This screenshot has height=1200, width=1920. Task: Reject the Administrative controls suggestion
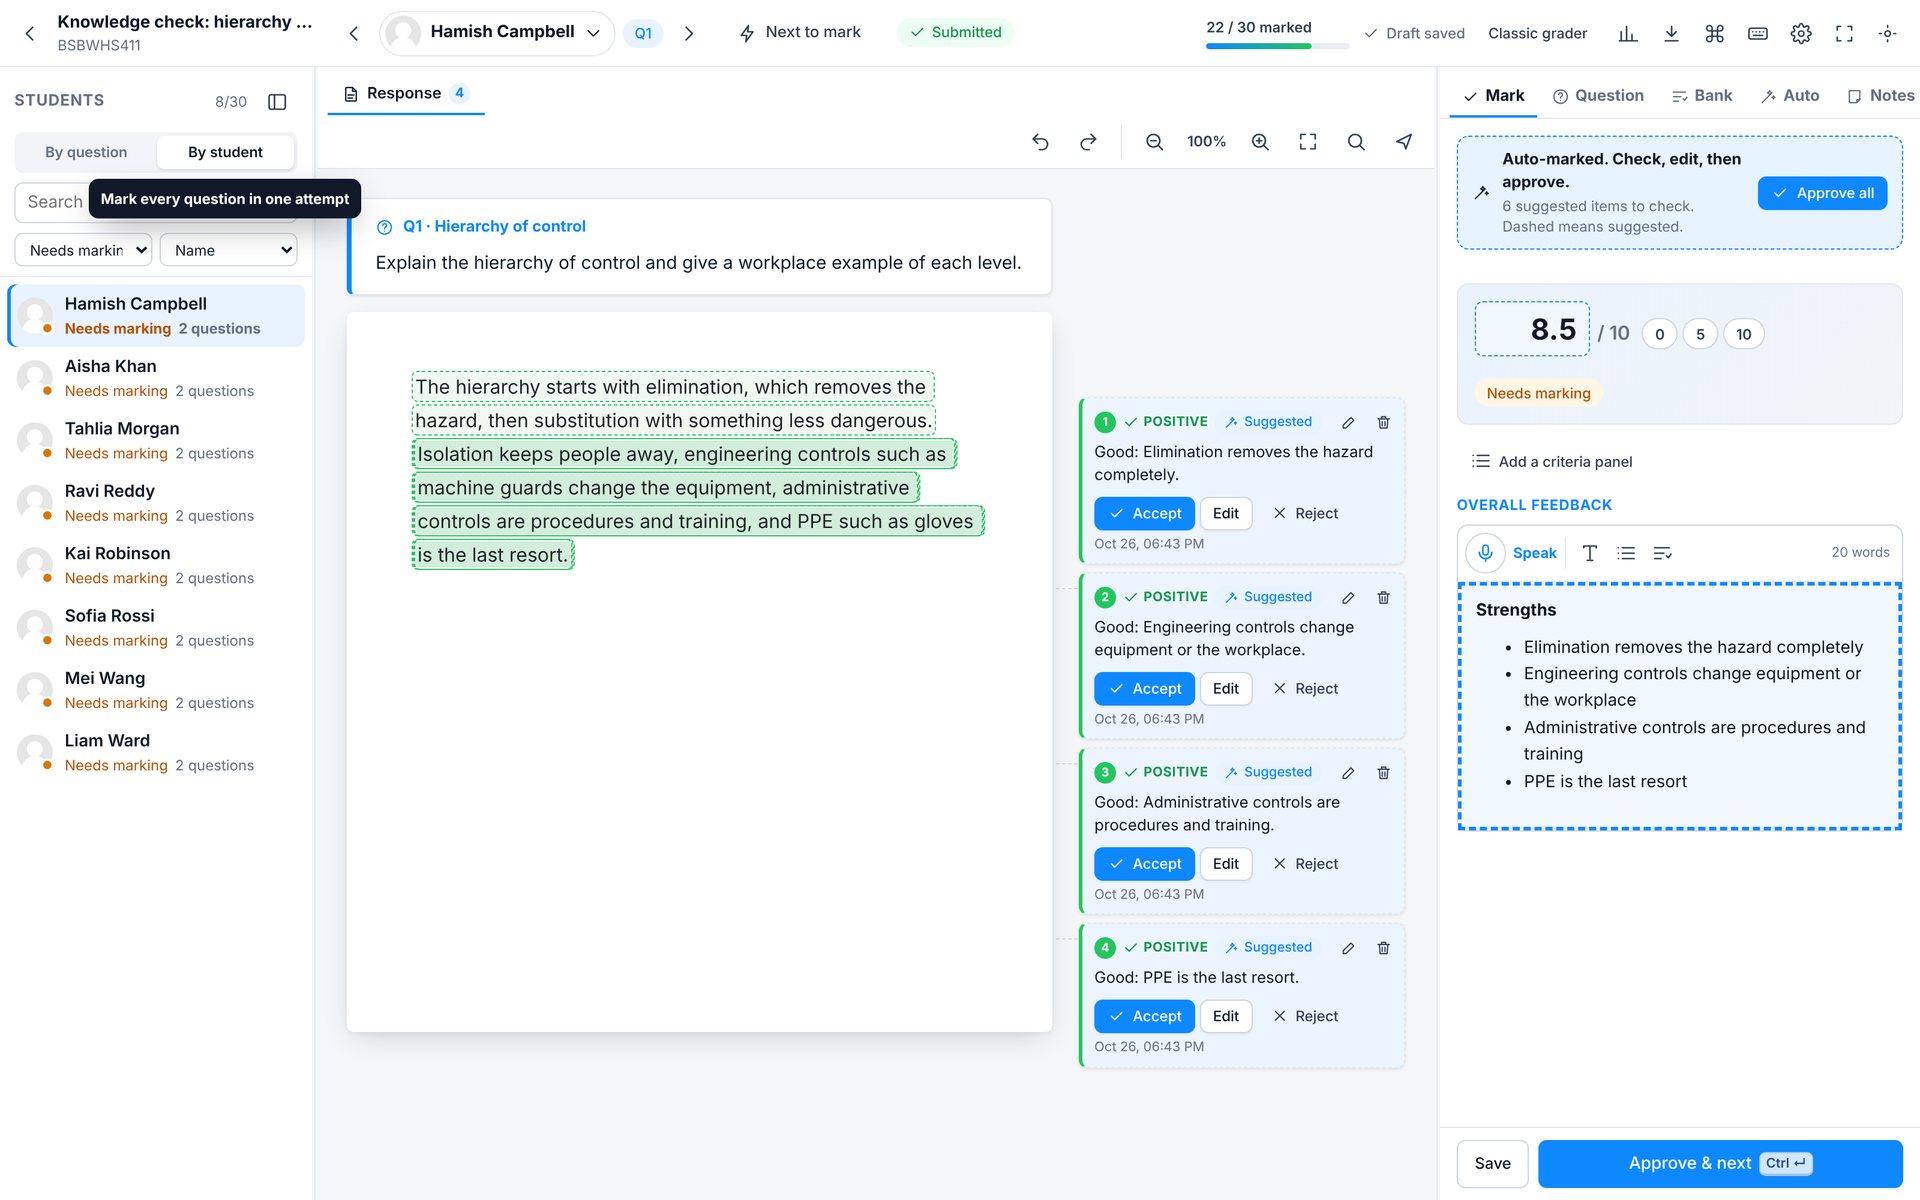point(1305,864)
